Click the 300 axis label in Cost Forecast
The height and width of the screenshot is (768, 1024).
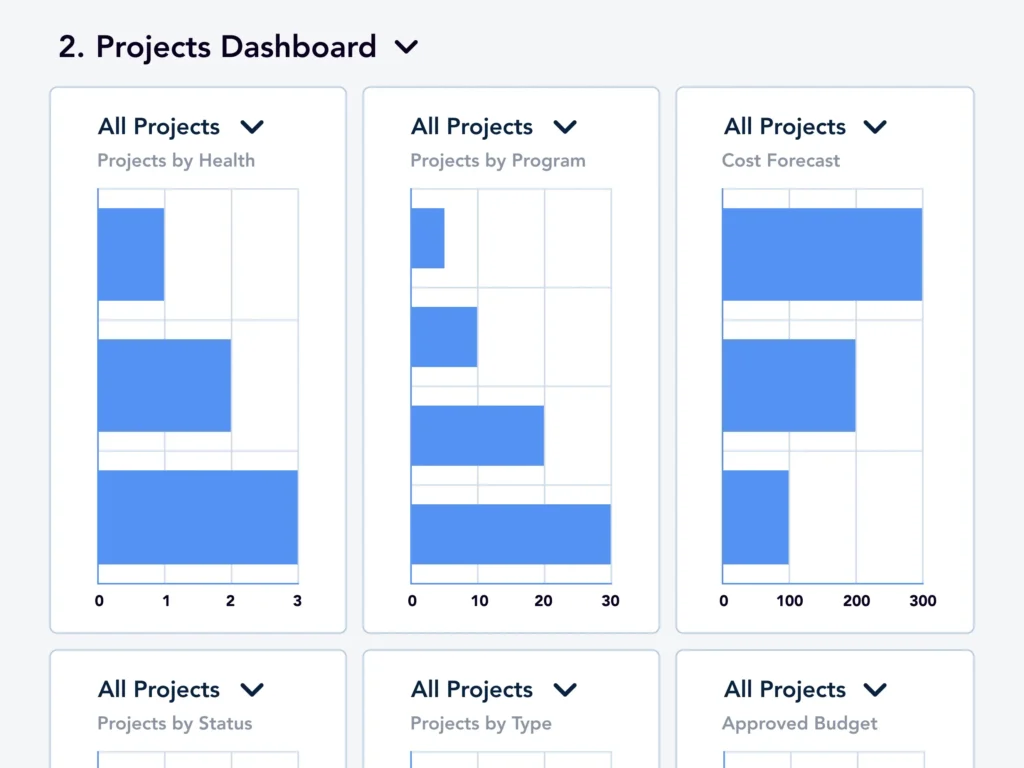click(x=922, y=601)
